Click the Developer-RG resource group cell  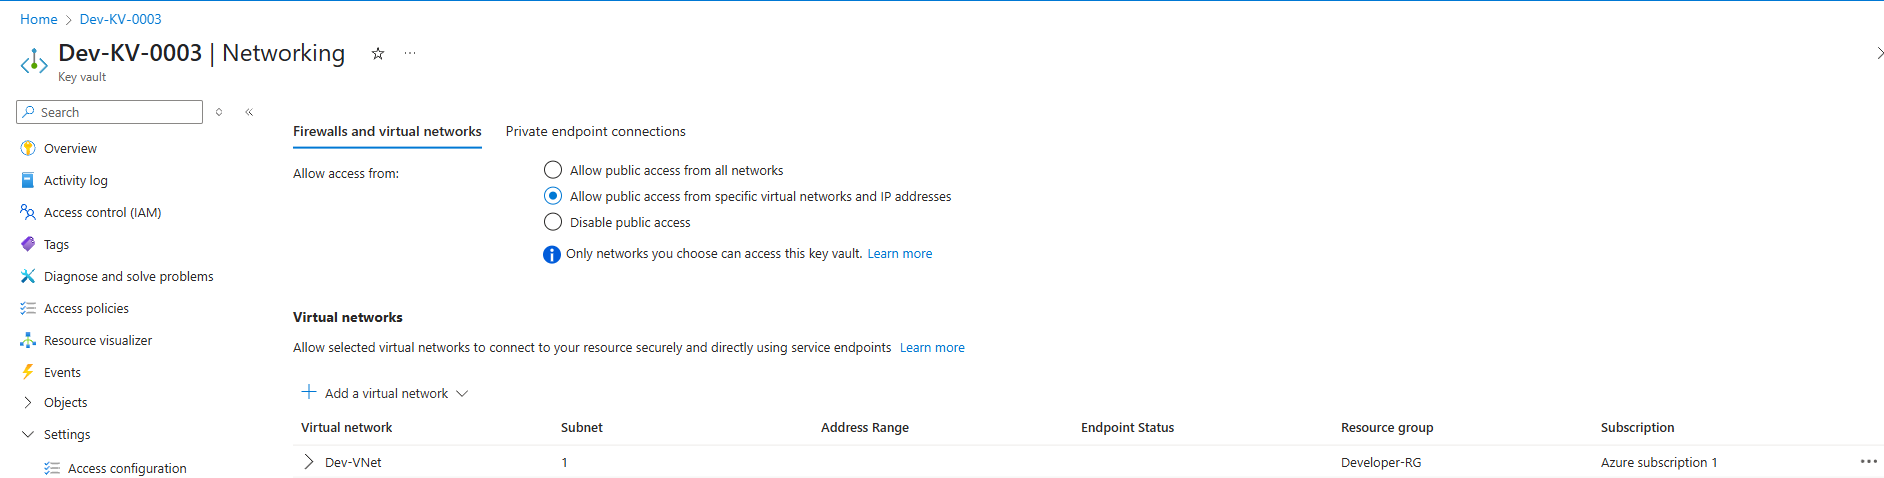[x=1381, y=462]
